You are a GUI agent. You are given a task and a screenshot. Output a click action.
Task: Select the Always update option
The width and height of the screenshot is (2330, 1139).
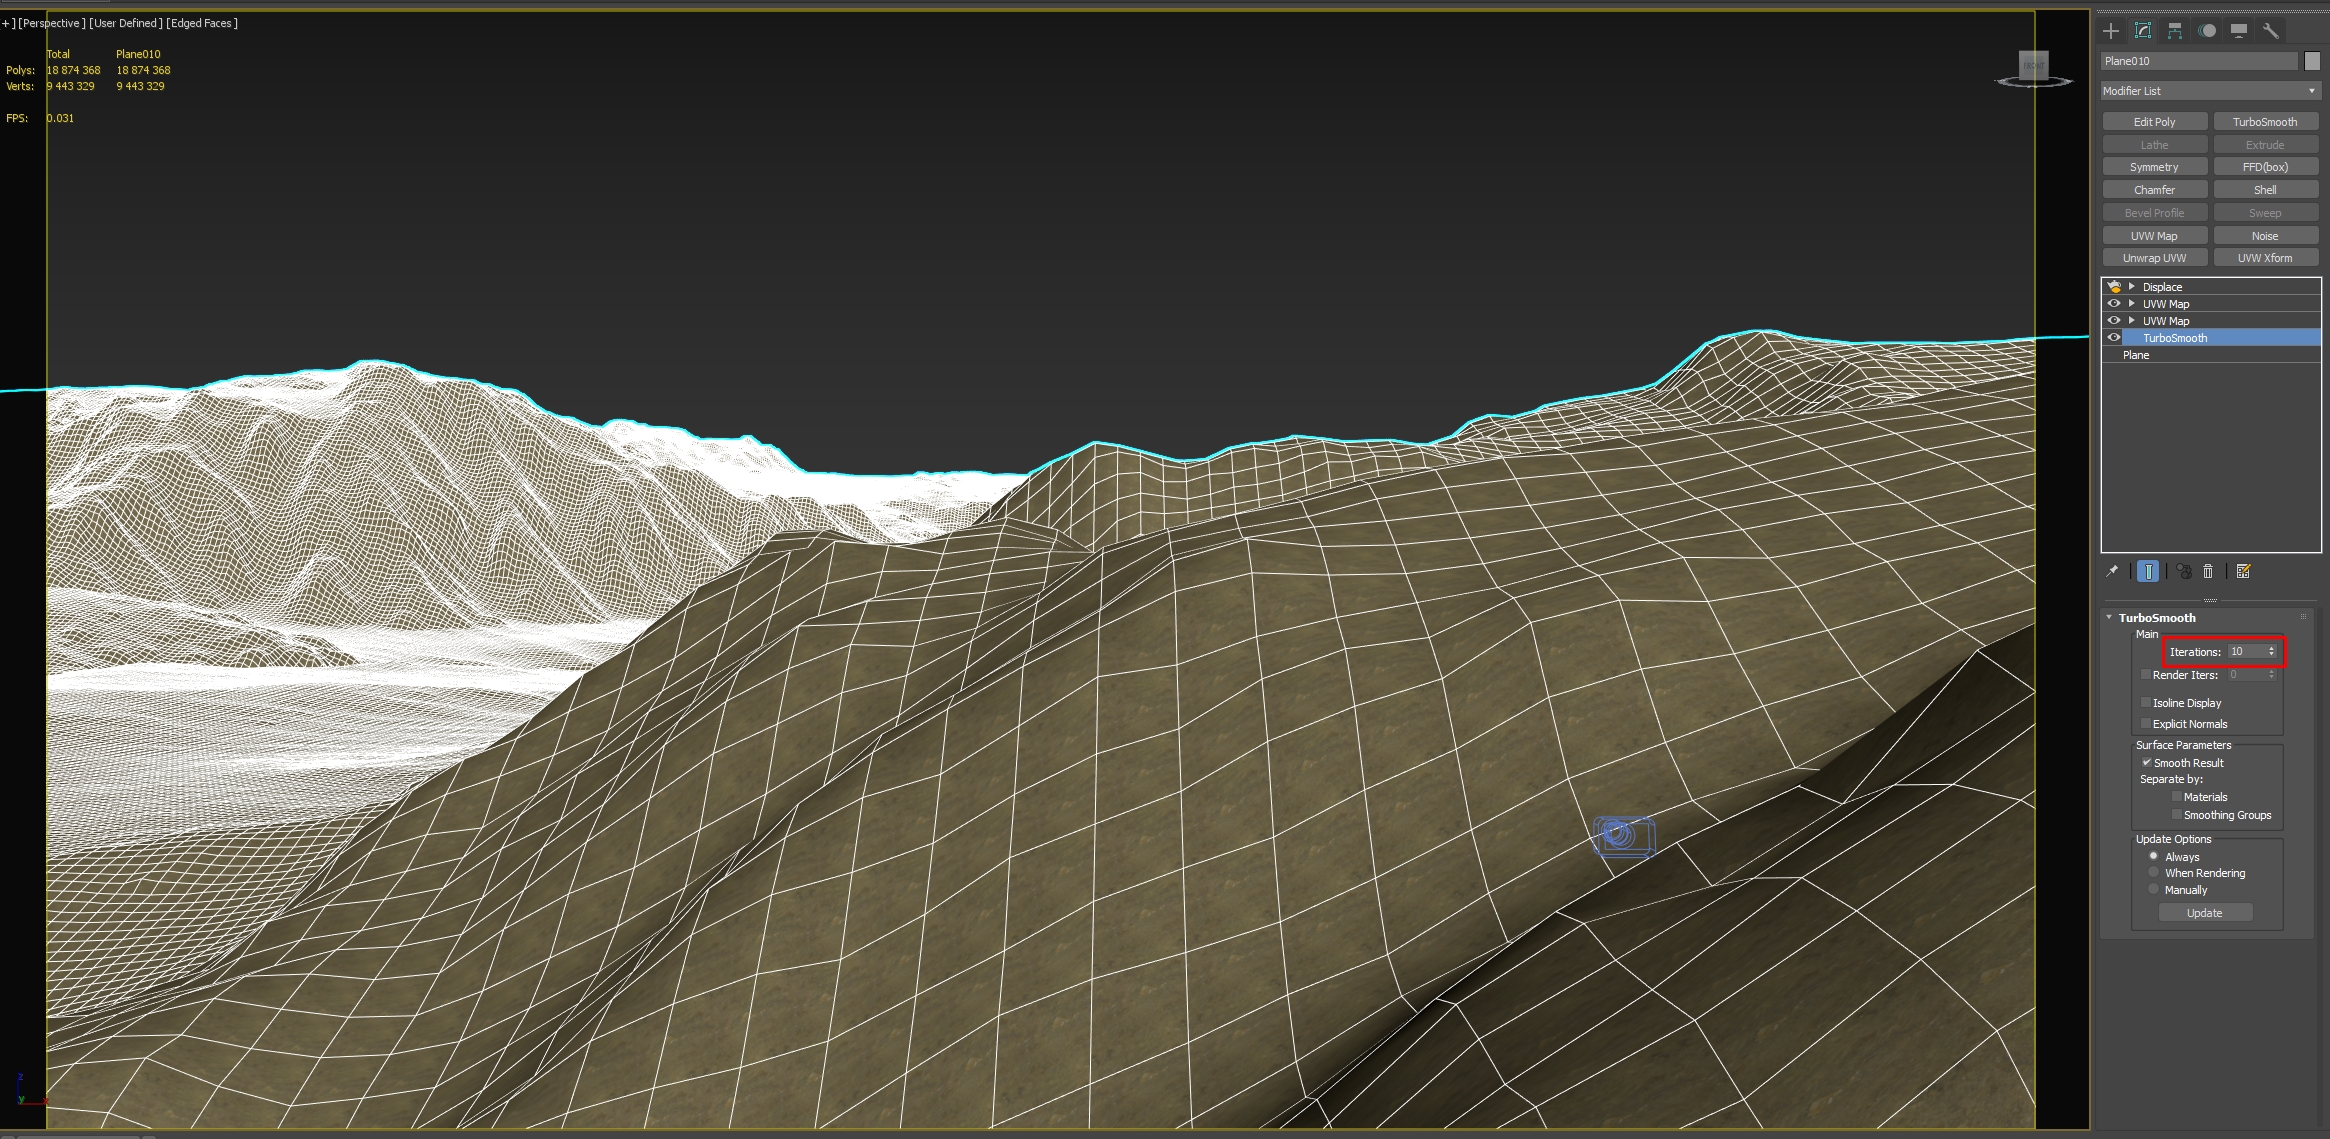click(2154, 856)
